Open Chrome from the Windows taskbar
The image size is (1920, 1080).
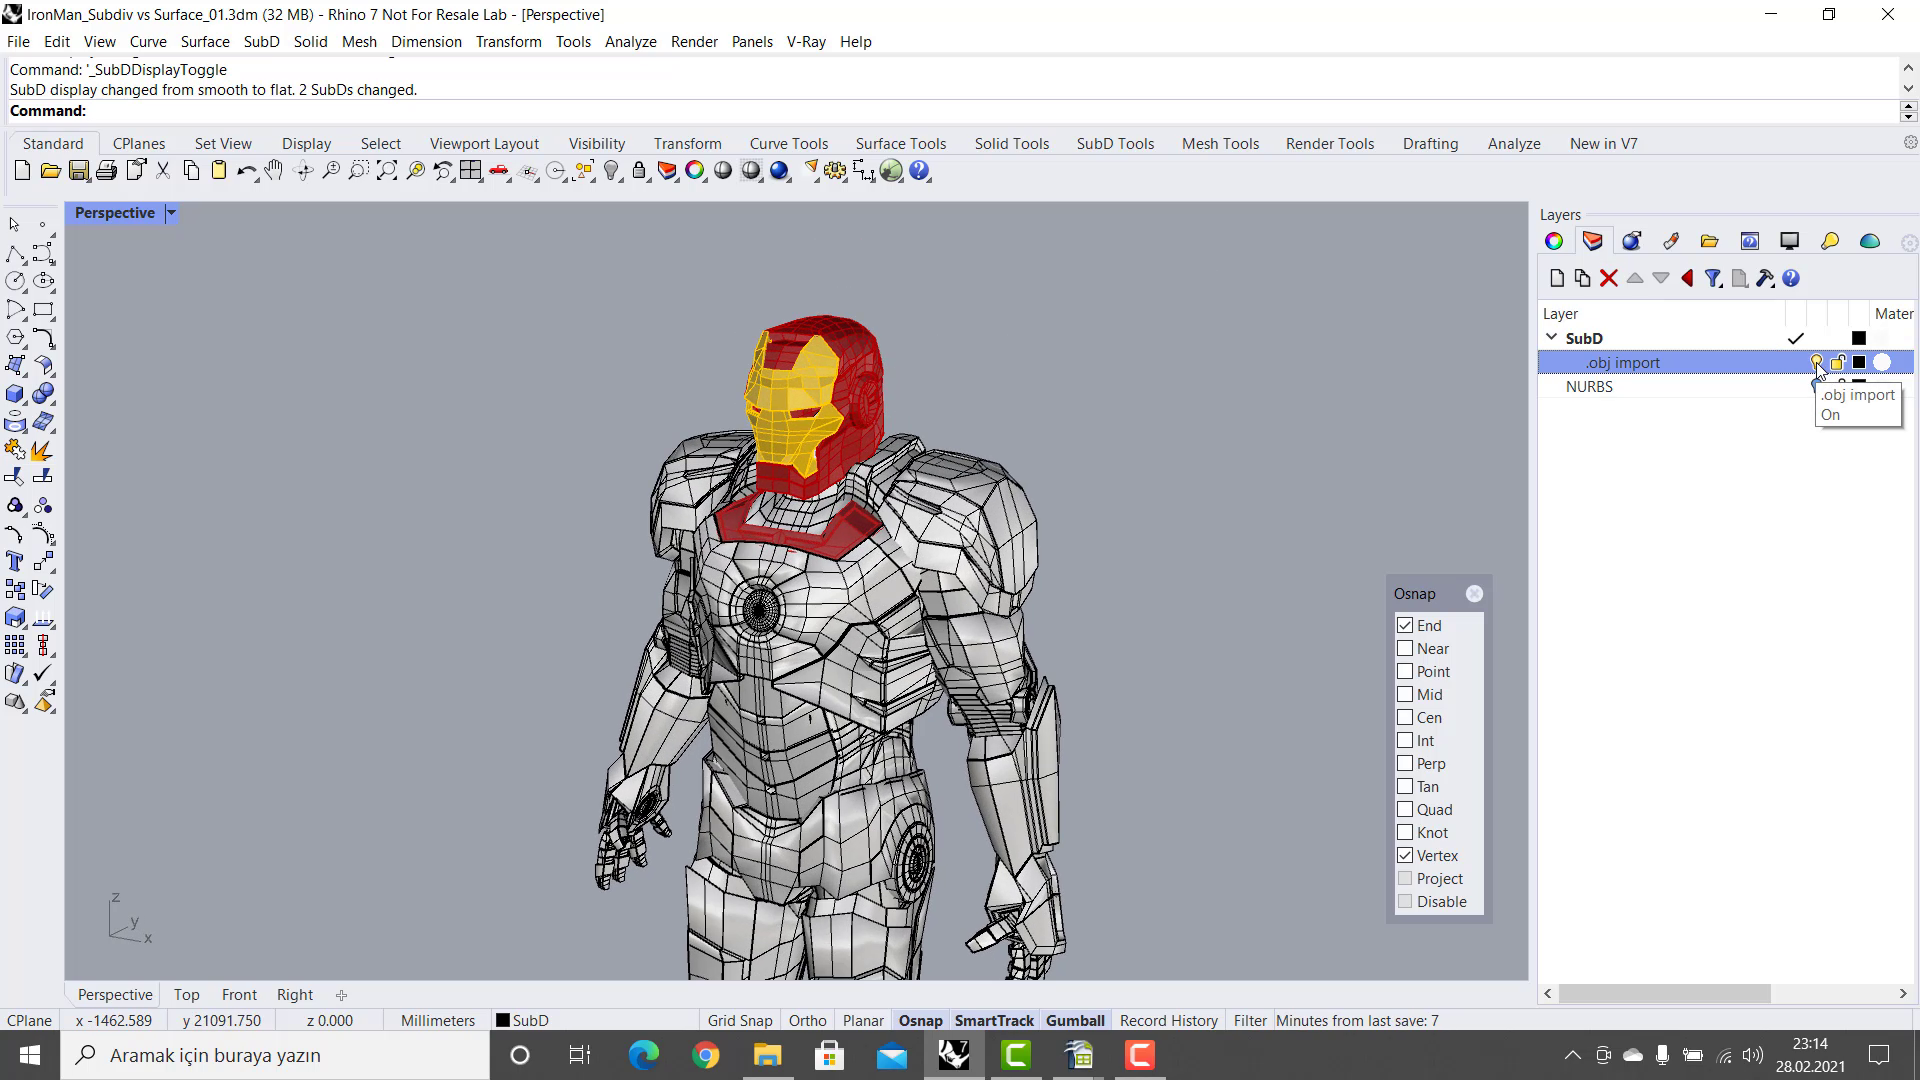coord(705,1055)
